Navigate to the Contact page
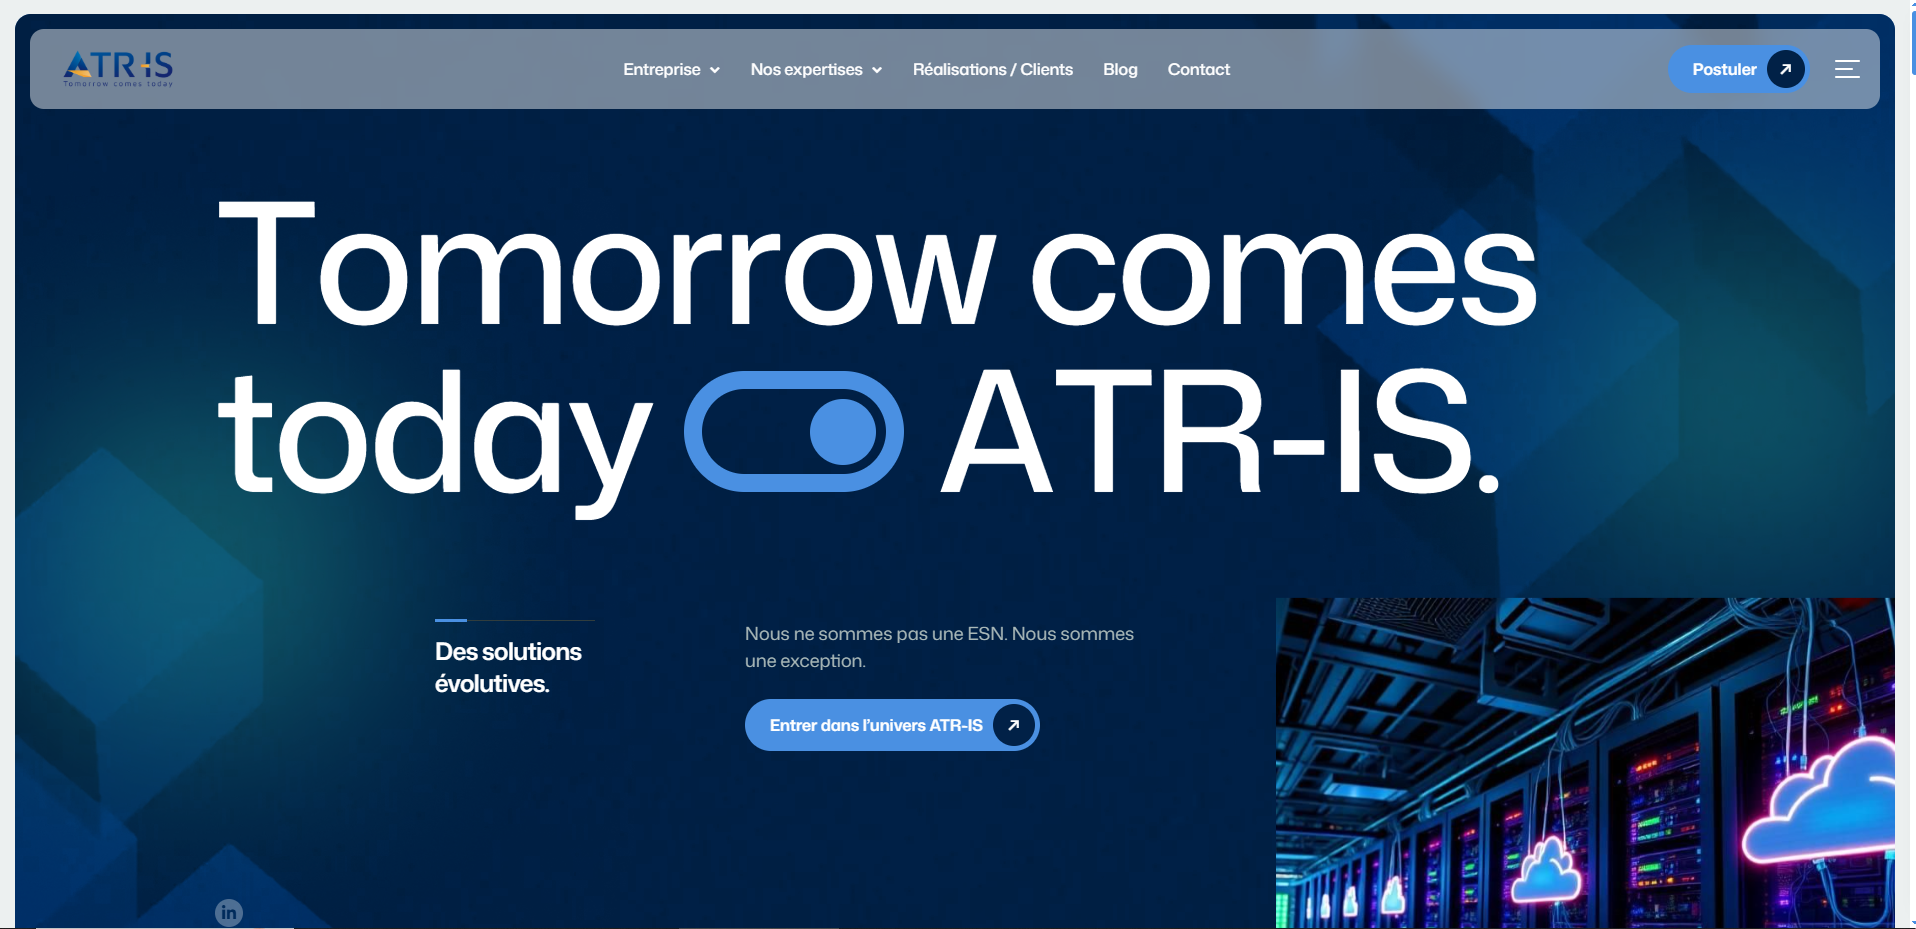 [1199, 69]
